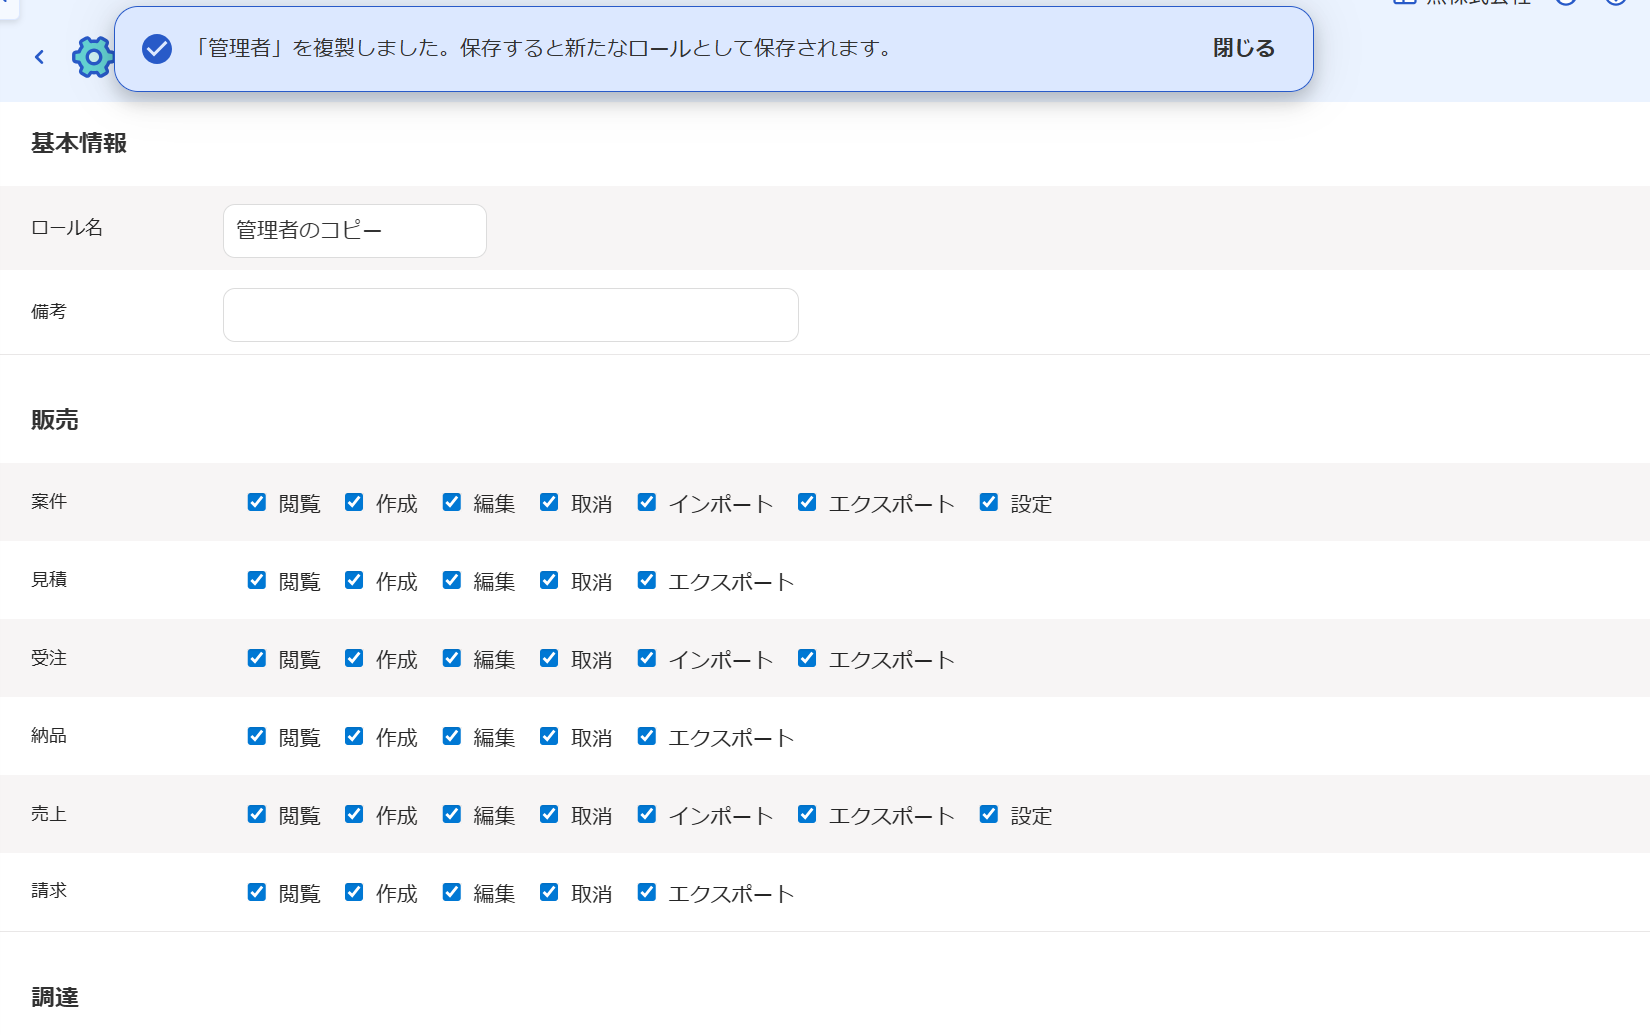Uncheck 閲覧 in the 受注 row
1650x1035 pixels.
point(257,658)
